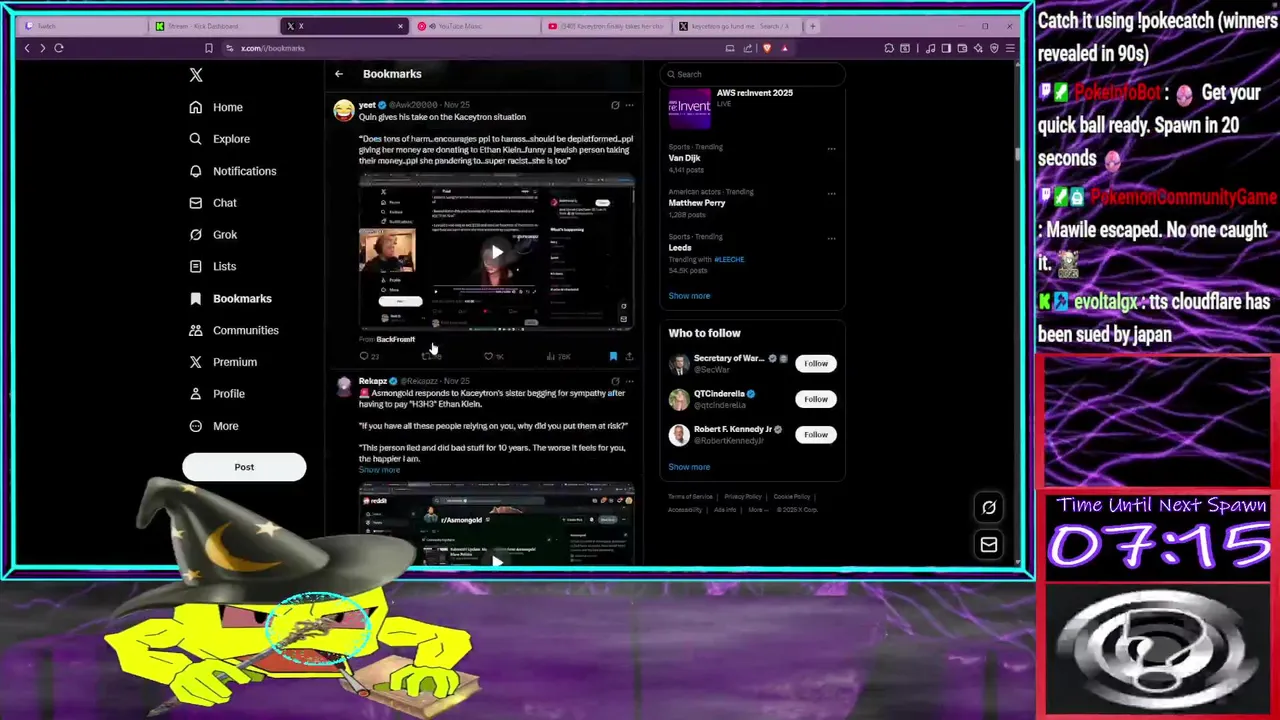1280x720 pixels.
Task: Play the video in yeet's post
Action: pyautogui.click(x=497, y=252)
